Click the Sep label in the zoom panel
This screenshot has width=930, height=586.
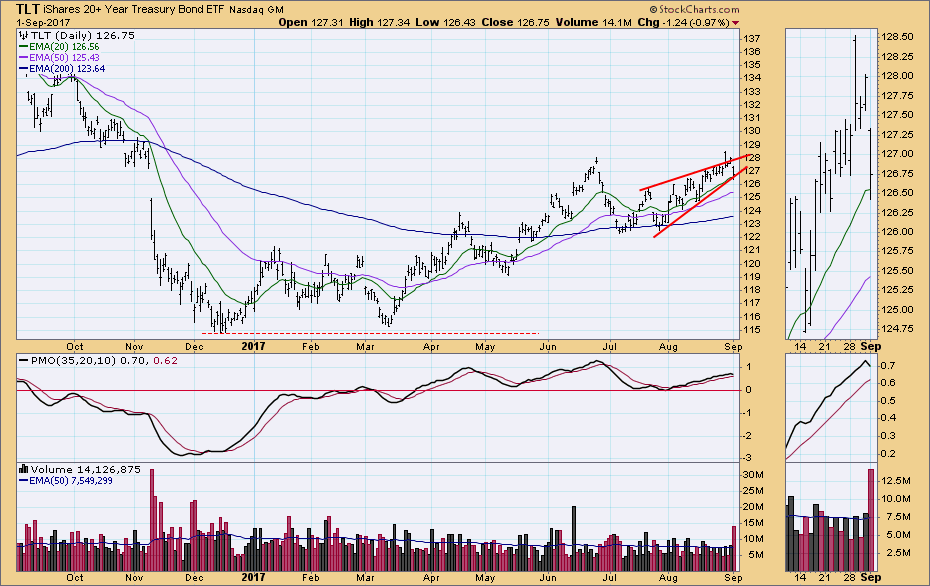click(x=872, y=345)
